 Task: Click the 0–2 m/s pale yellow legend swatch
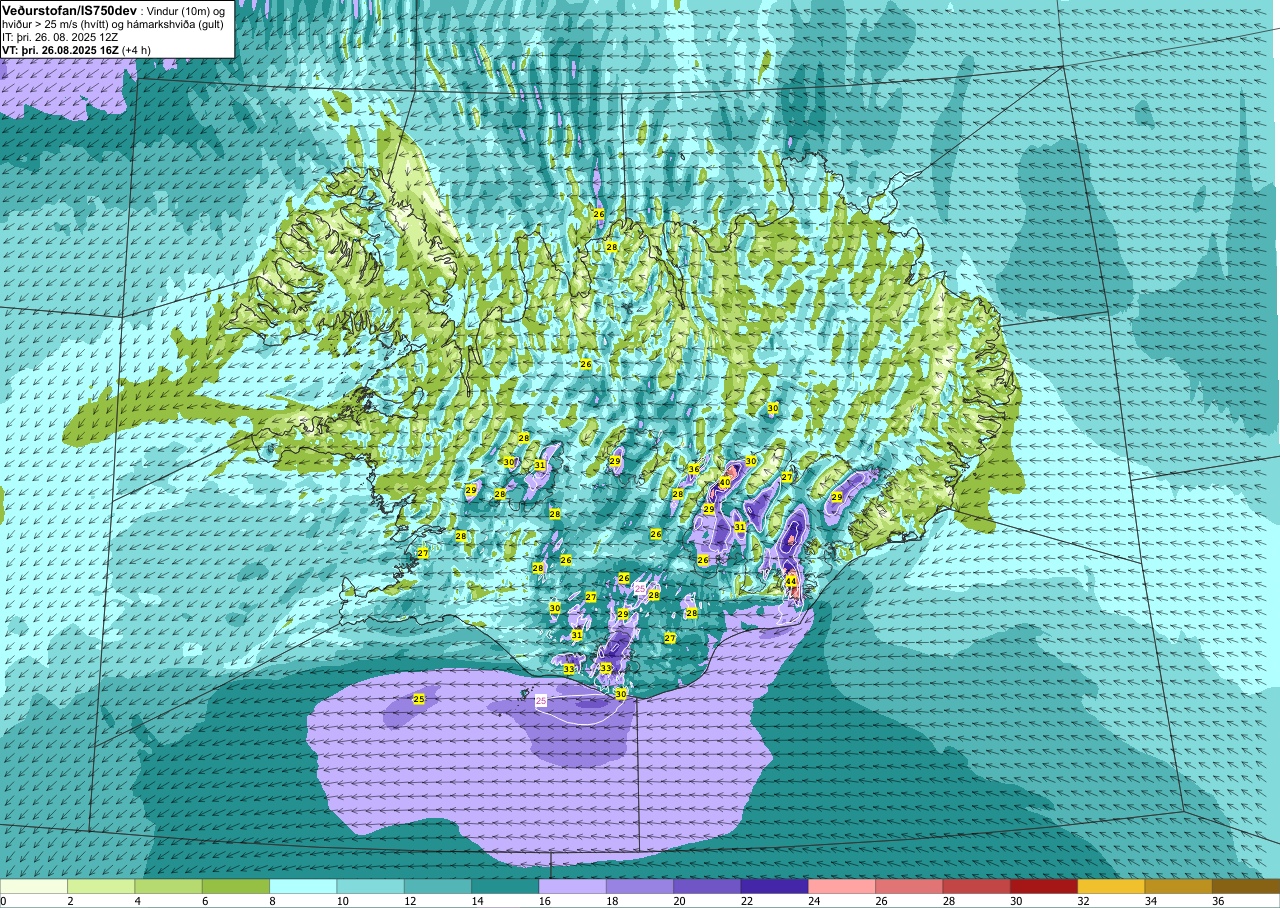[34, 886]
